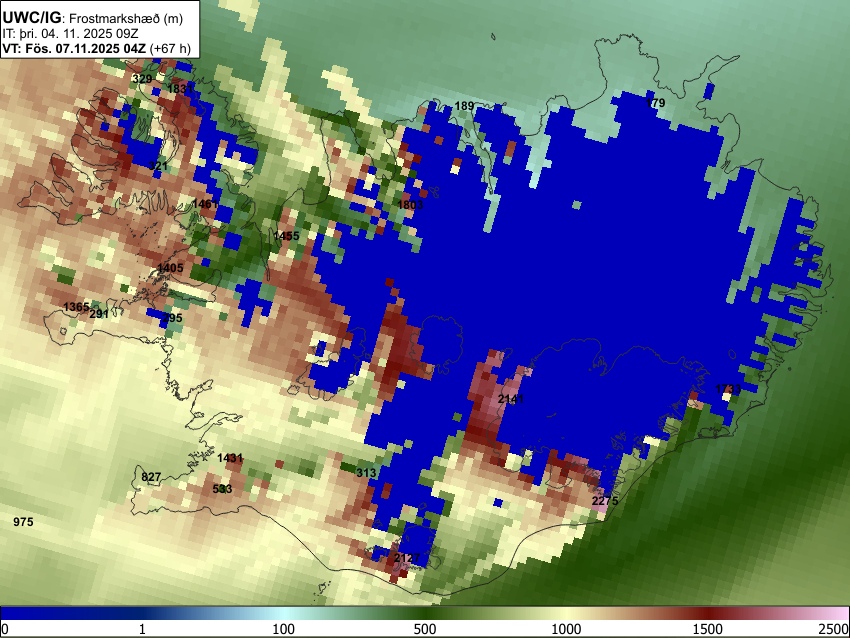Click the map value 189

[x=464, y=106]
